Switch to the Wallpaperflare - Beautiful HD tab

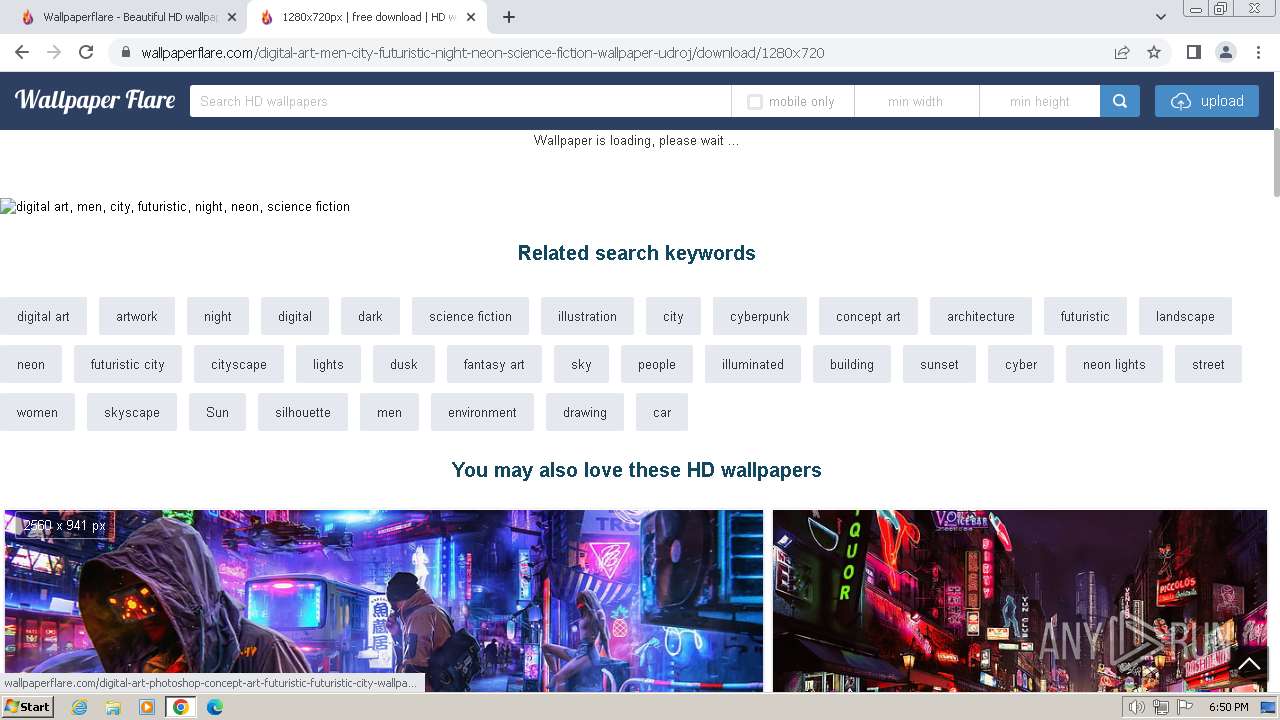coord(128,17)
